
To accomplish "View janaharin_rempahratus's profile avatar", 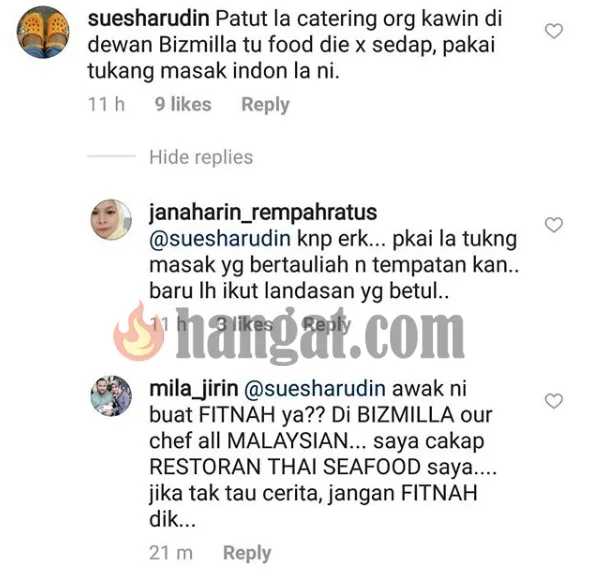I will click(111, 220).
